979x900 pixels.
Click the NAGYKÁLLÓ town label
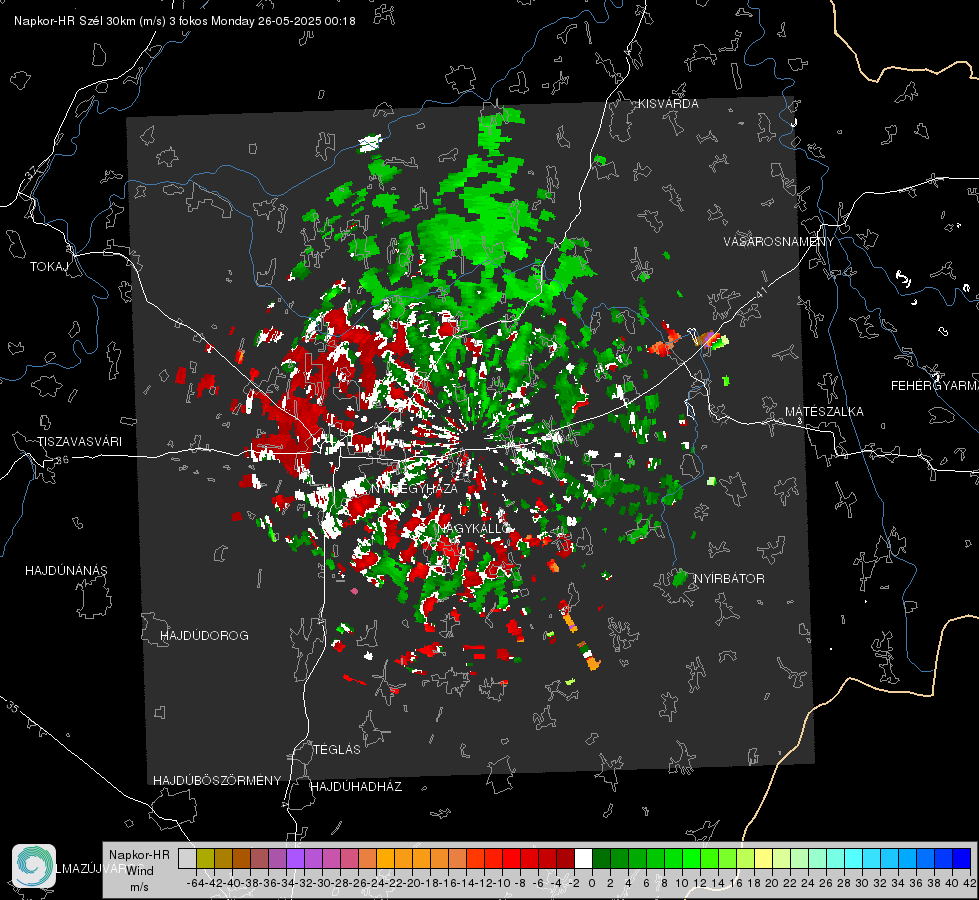[x=473, y=528]
